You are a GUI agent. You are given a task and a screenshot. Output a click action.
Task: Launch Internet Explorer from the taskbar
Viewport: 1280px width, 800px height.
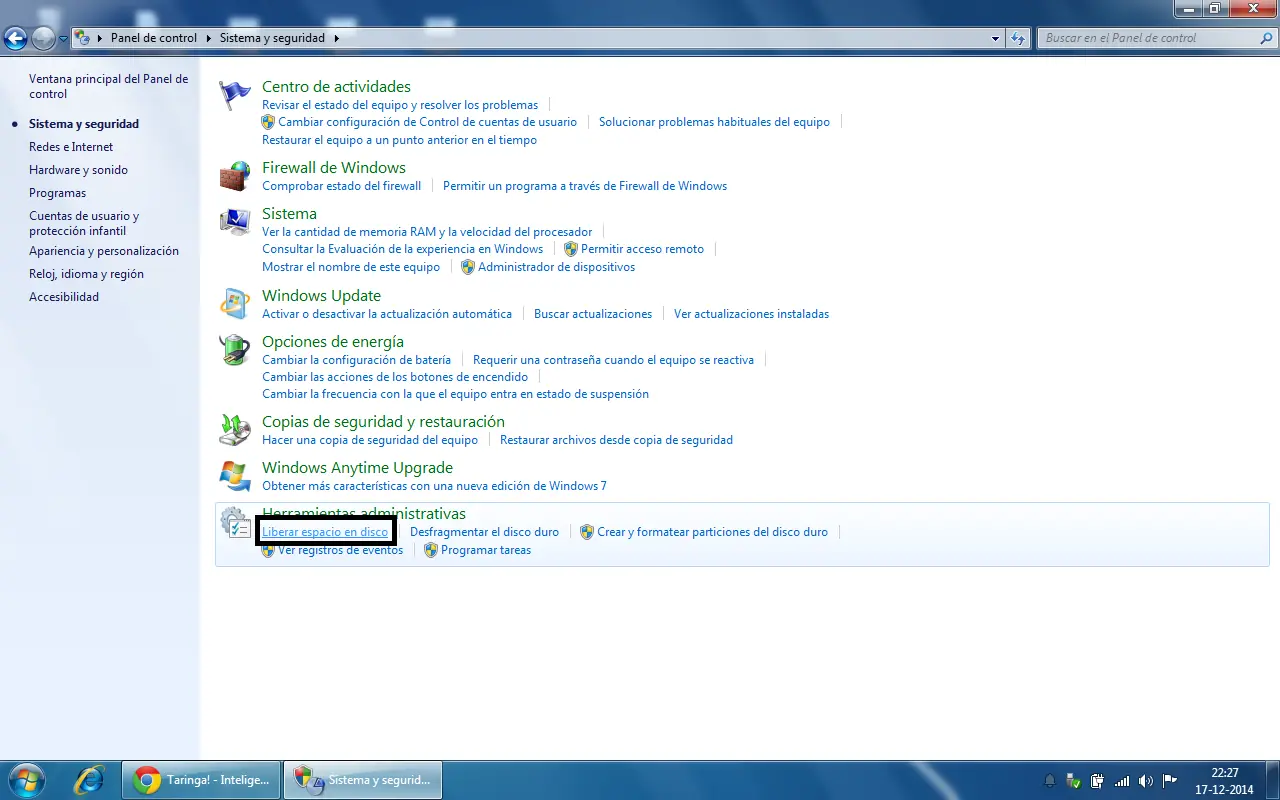[89, 780]
